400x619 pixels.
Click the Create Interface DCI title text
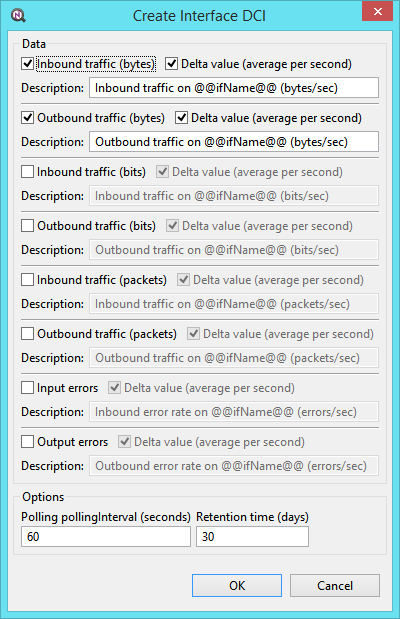pyautogui.click(x=199, y=16)
